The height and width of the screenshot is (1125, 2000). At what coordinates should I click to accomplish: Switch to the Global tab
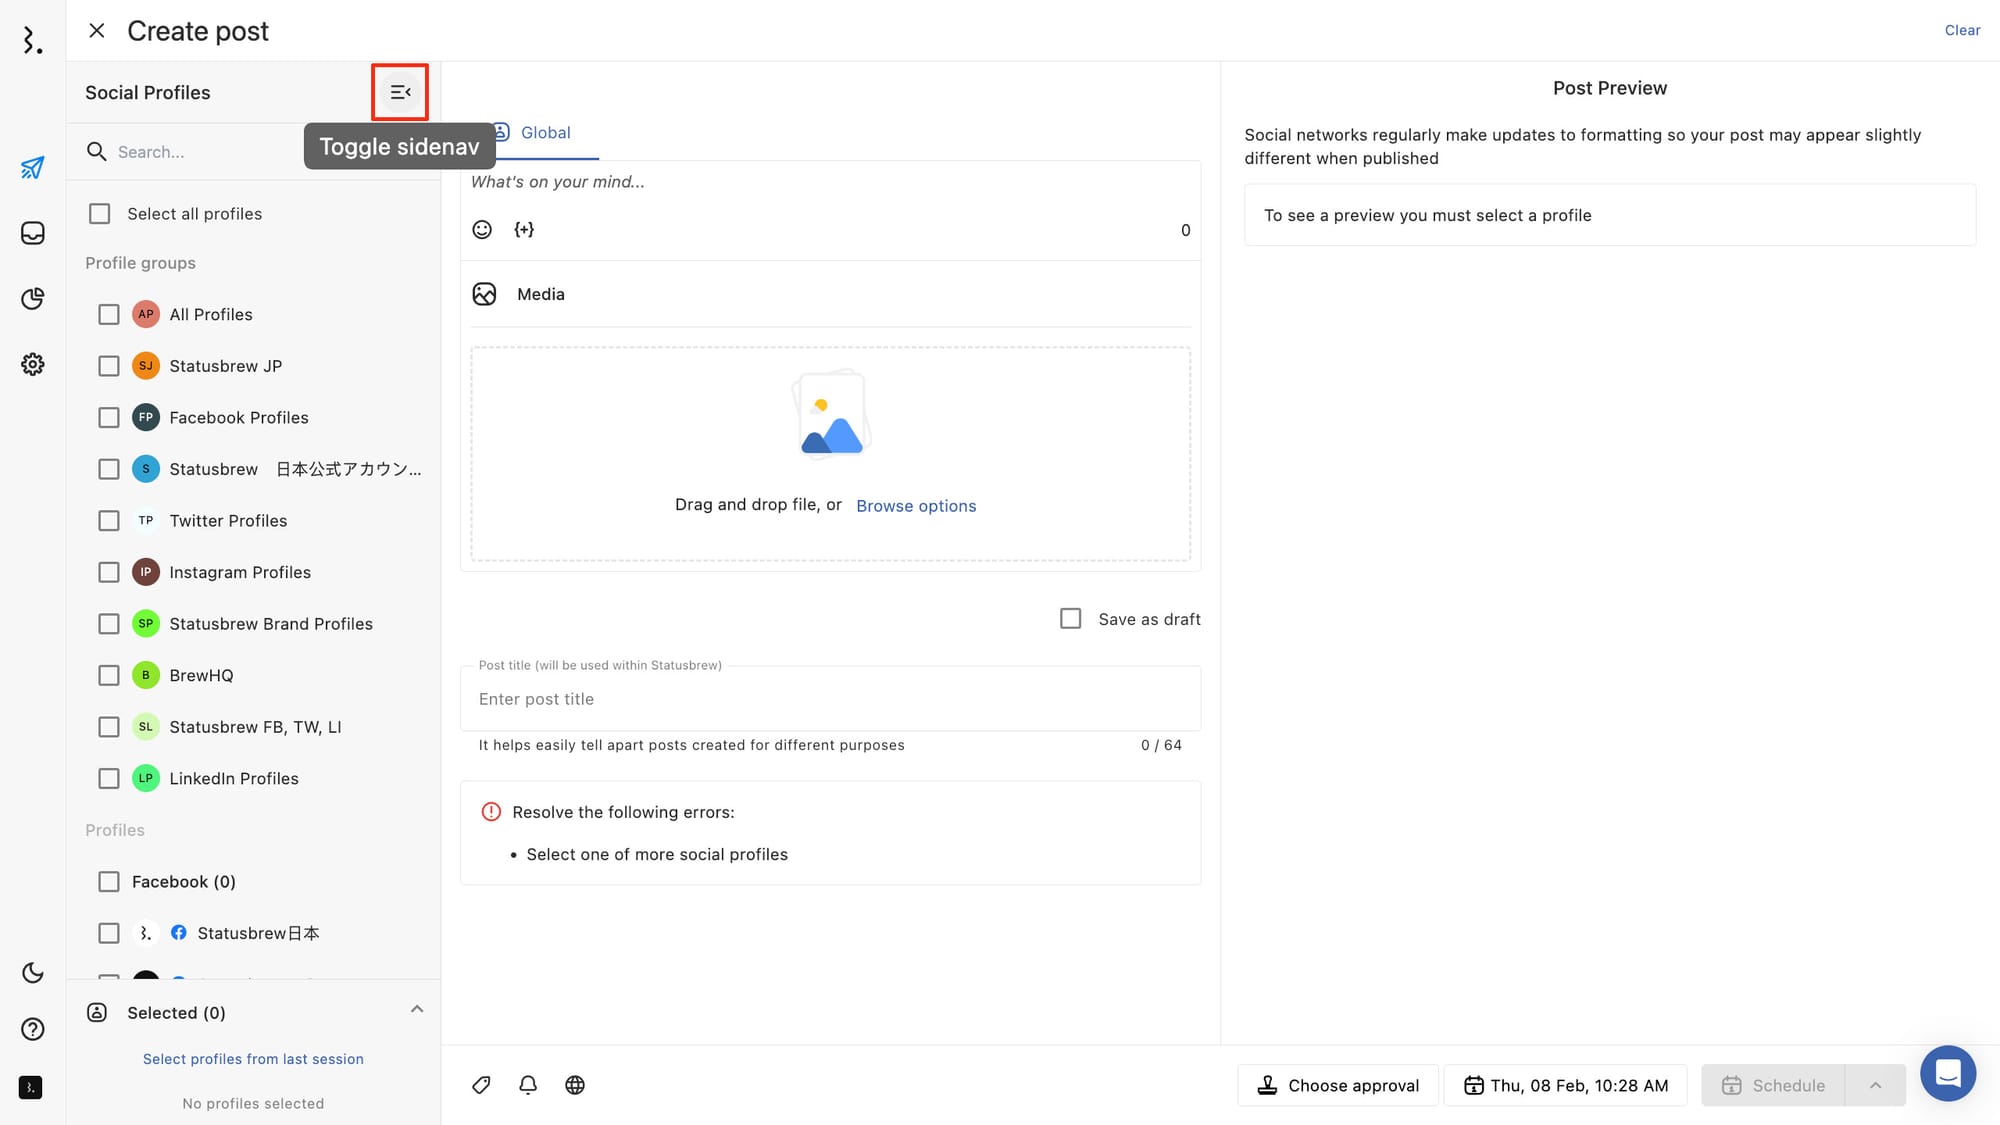coord(545,133)
